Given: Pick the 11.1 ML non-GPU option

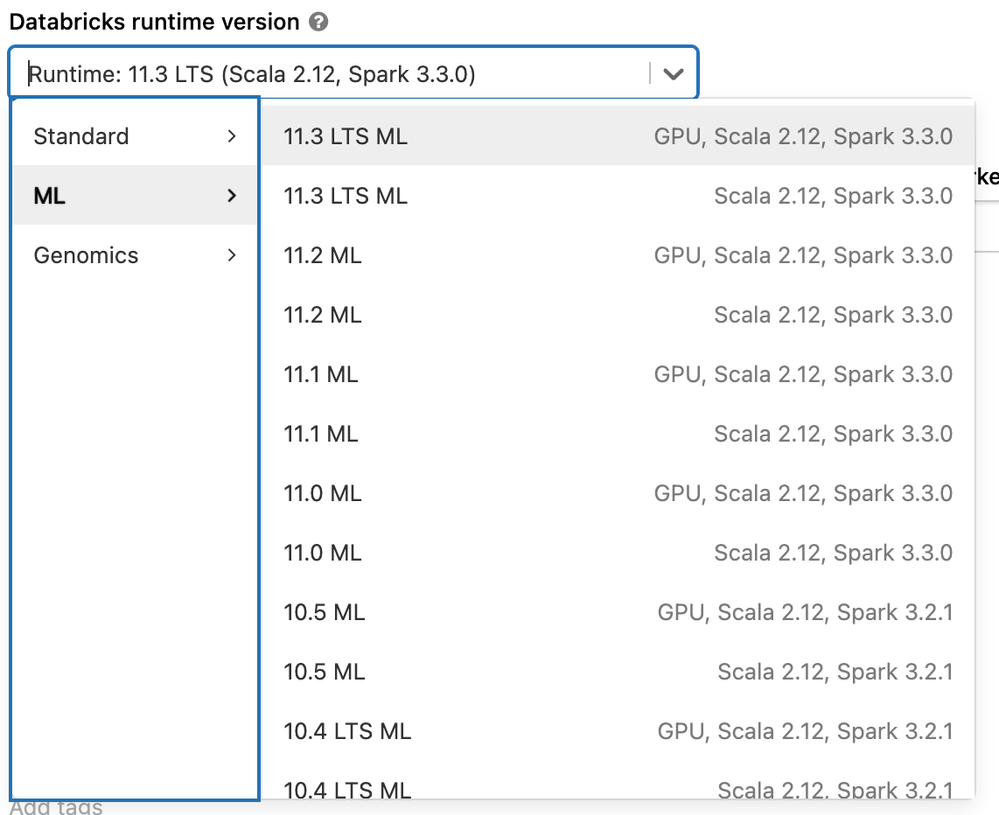Looking at the screenshot, I should 617,434.
